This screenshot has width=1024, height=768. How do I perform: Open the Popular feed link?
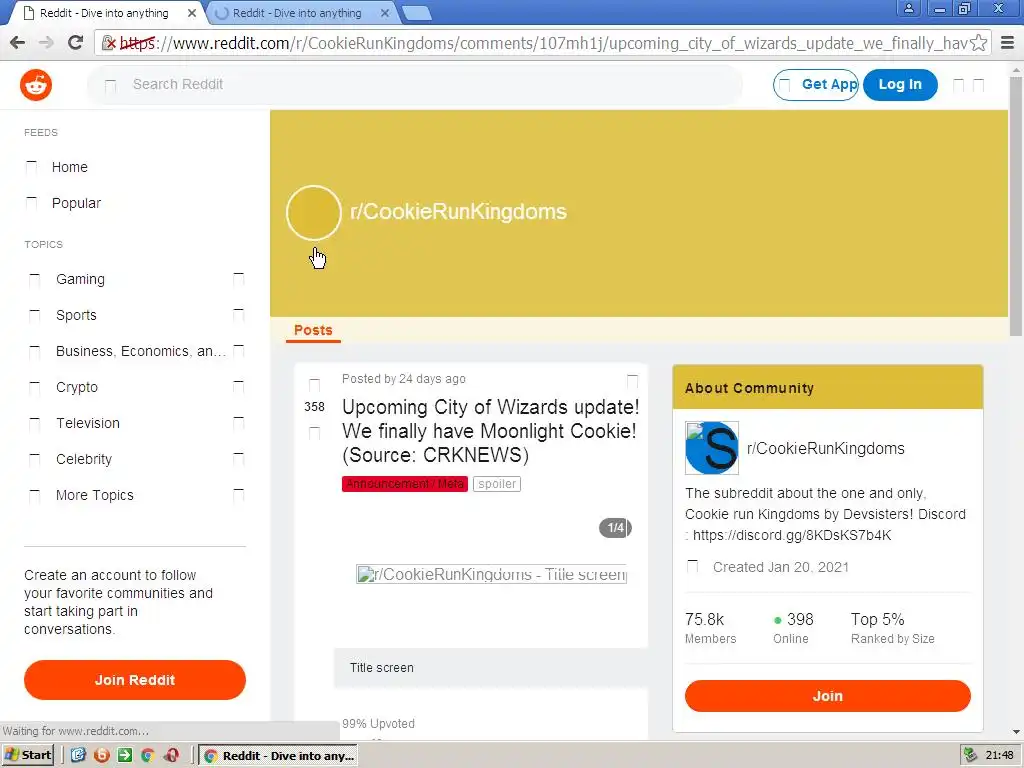[76, 203]
